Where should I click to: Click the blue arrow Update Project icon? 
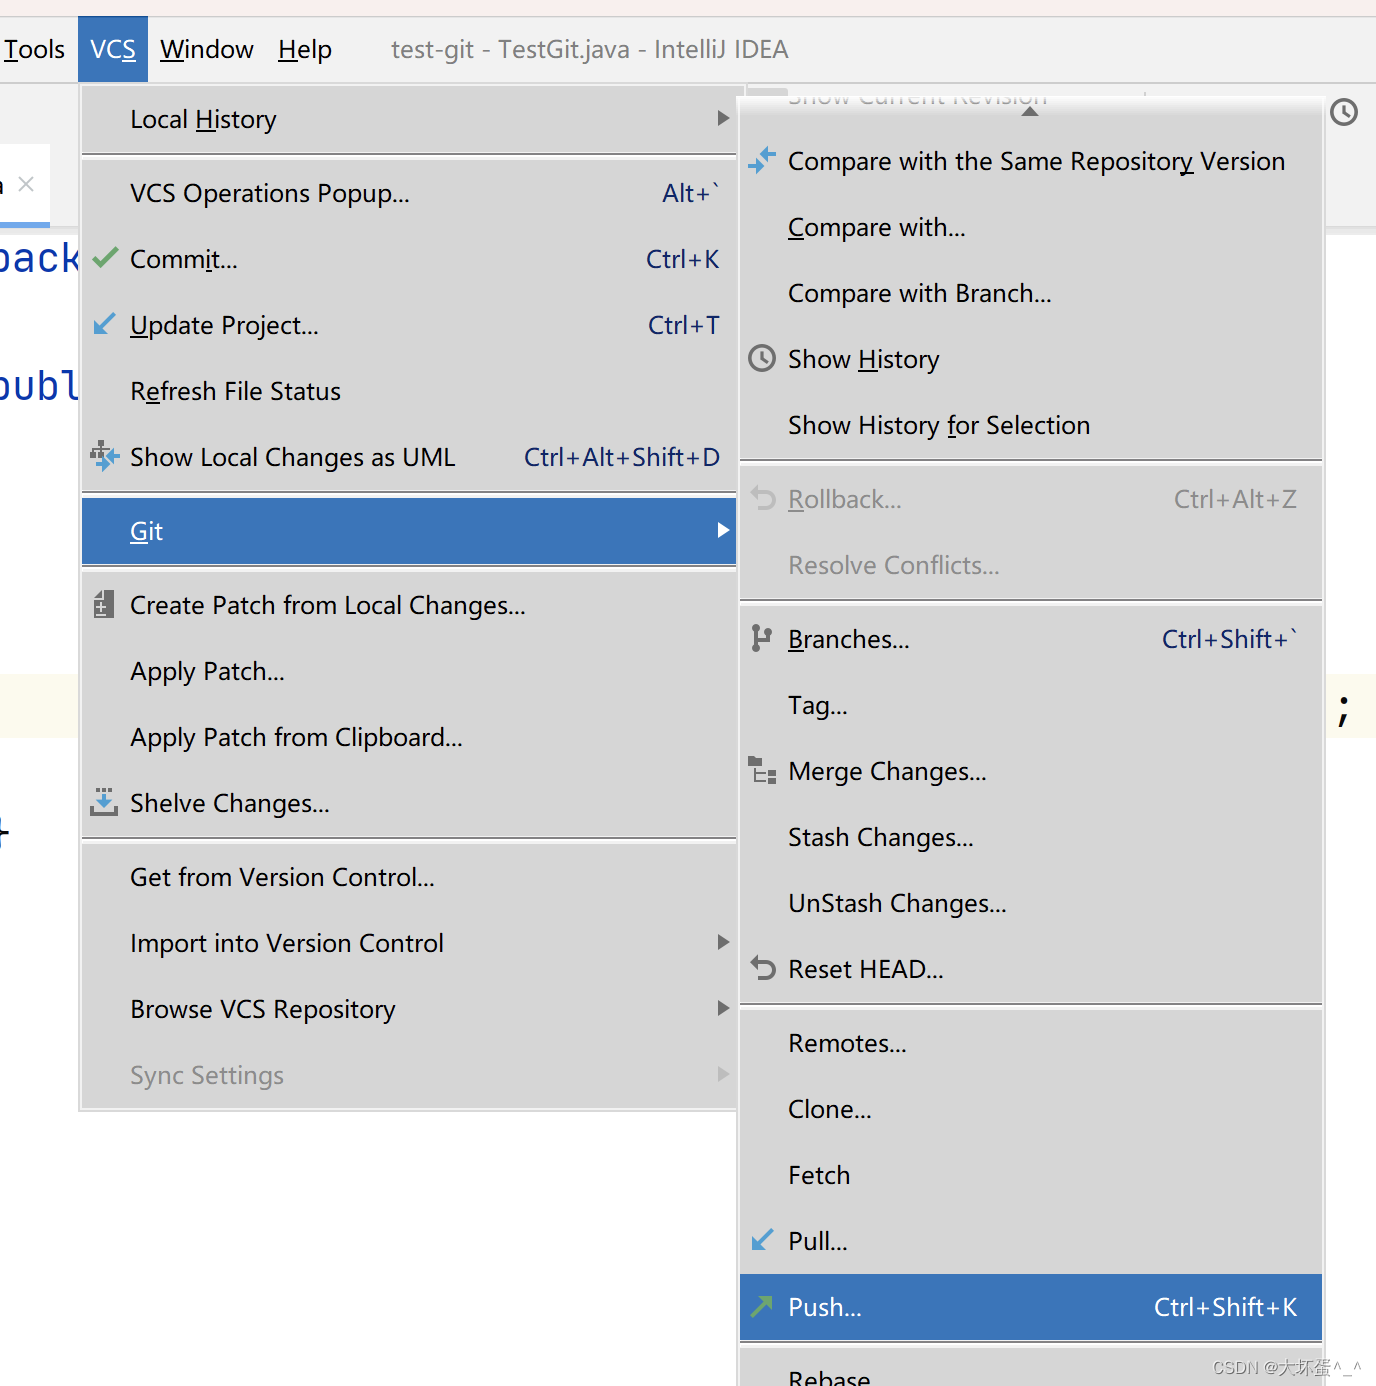click(x=104, y=324)
